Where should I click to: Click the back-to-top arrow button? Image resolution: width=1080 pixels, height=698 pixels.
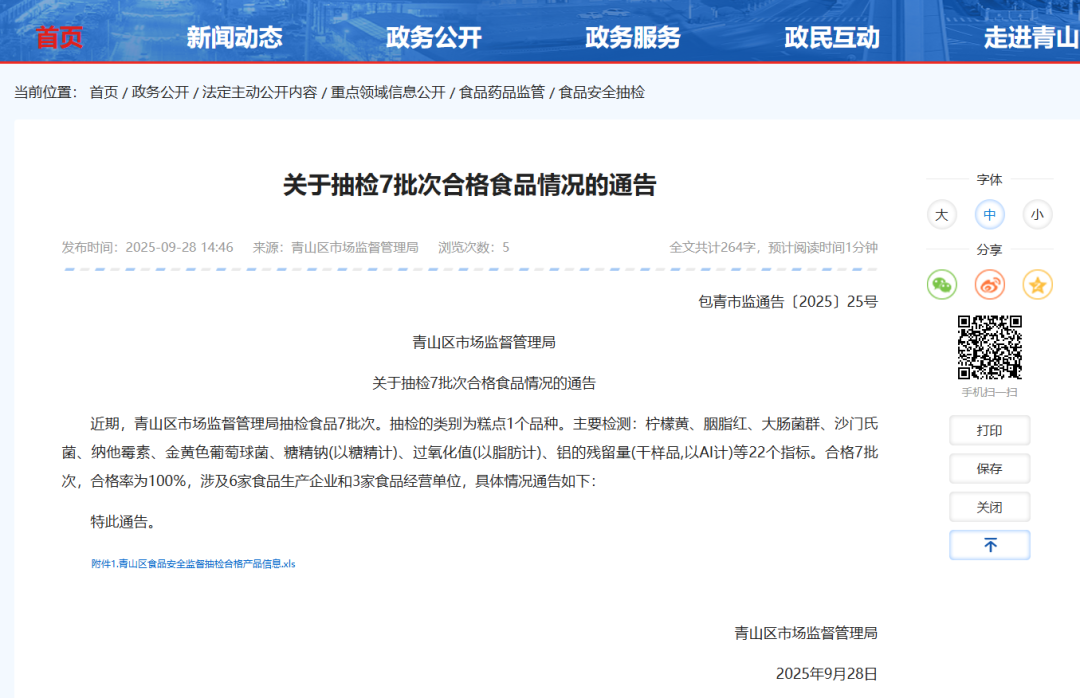click(x=989, y=545)
